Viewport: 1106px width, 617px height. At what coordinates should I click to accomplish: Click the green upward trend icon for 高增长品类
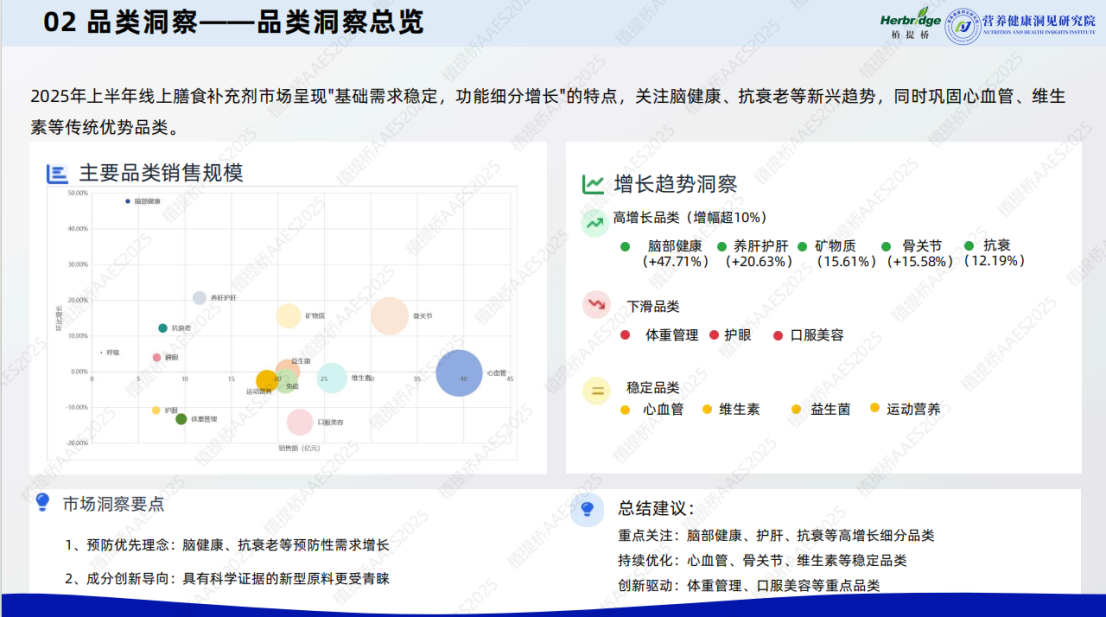[x=596, y=223]
